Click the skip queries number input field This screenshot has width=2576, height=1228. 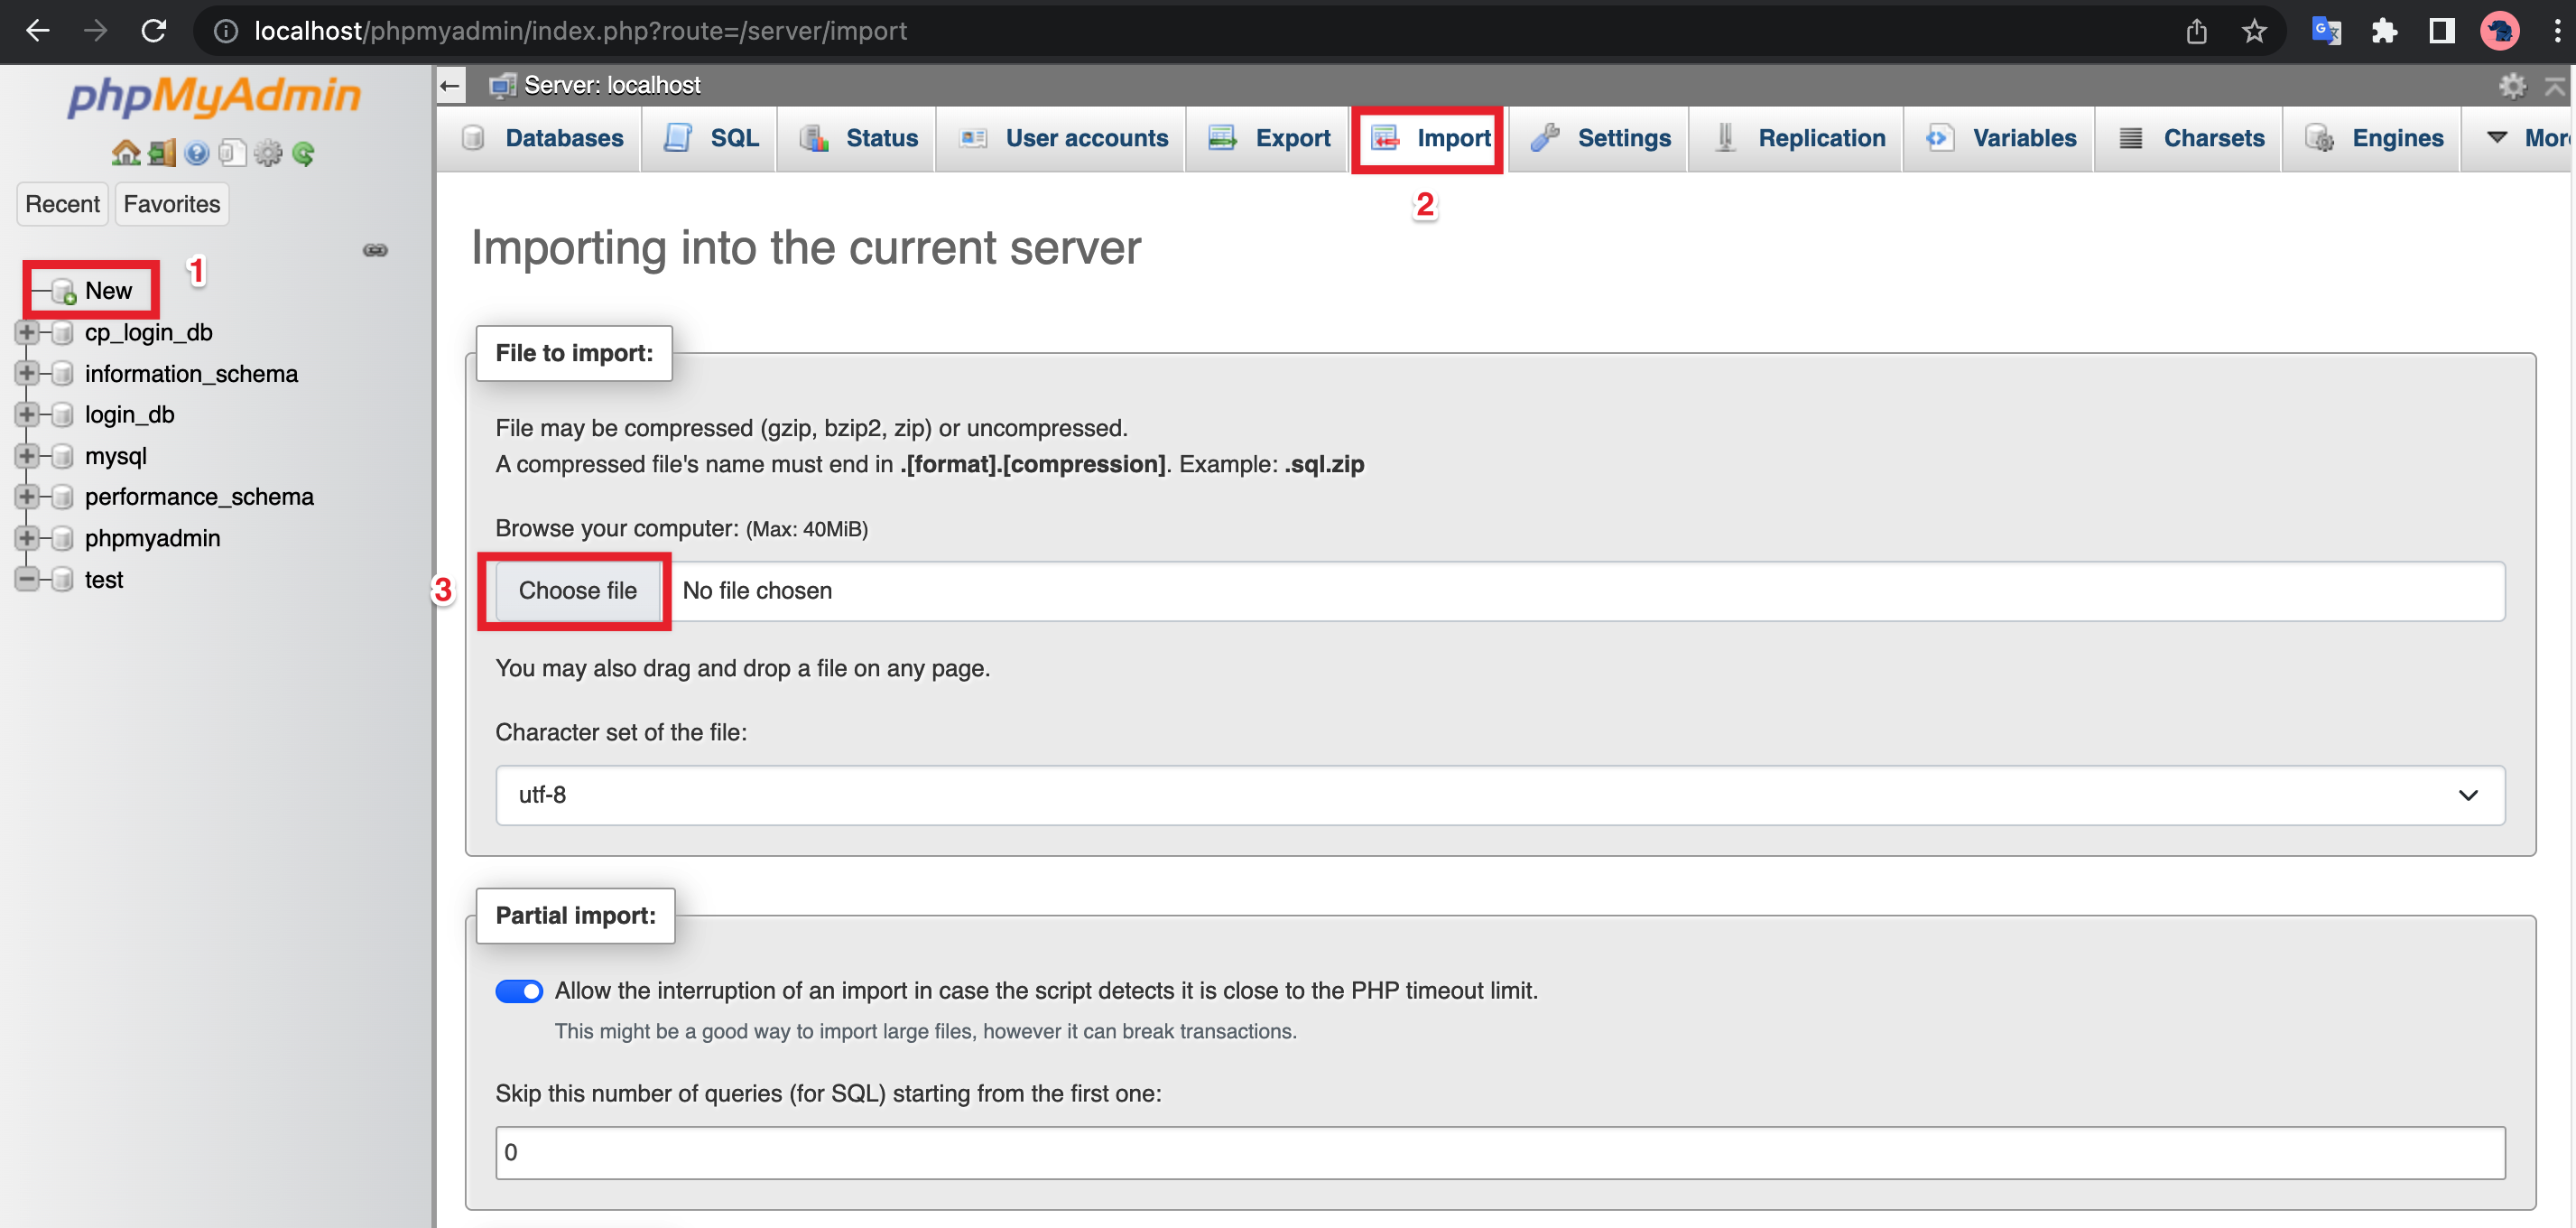click(1500, 1153)
